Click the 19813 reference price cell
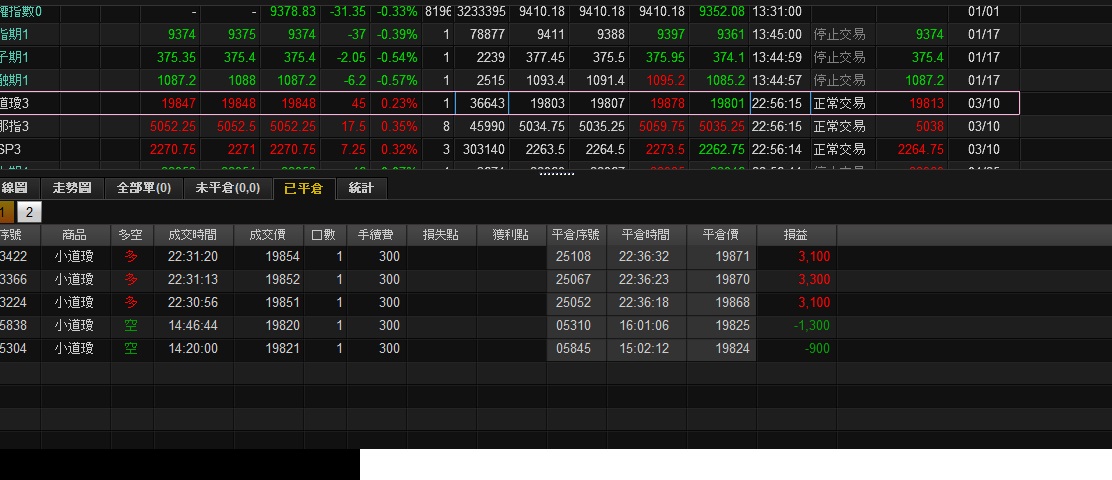The height and width of the screenshot is (480, 1112). (927, 104)
